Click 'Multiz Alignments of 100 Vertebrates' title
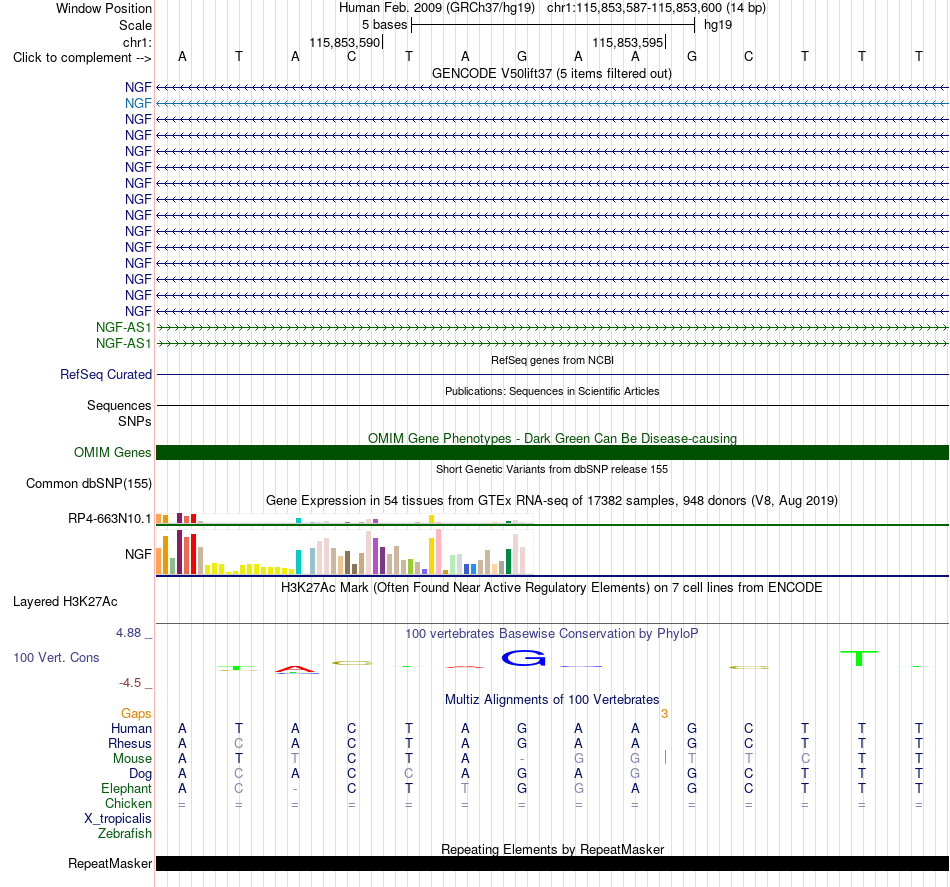This screenshot has width=950, height=887. coord(552,699)
